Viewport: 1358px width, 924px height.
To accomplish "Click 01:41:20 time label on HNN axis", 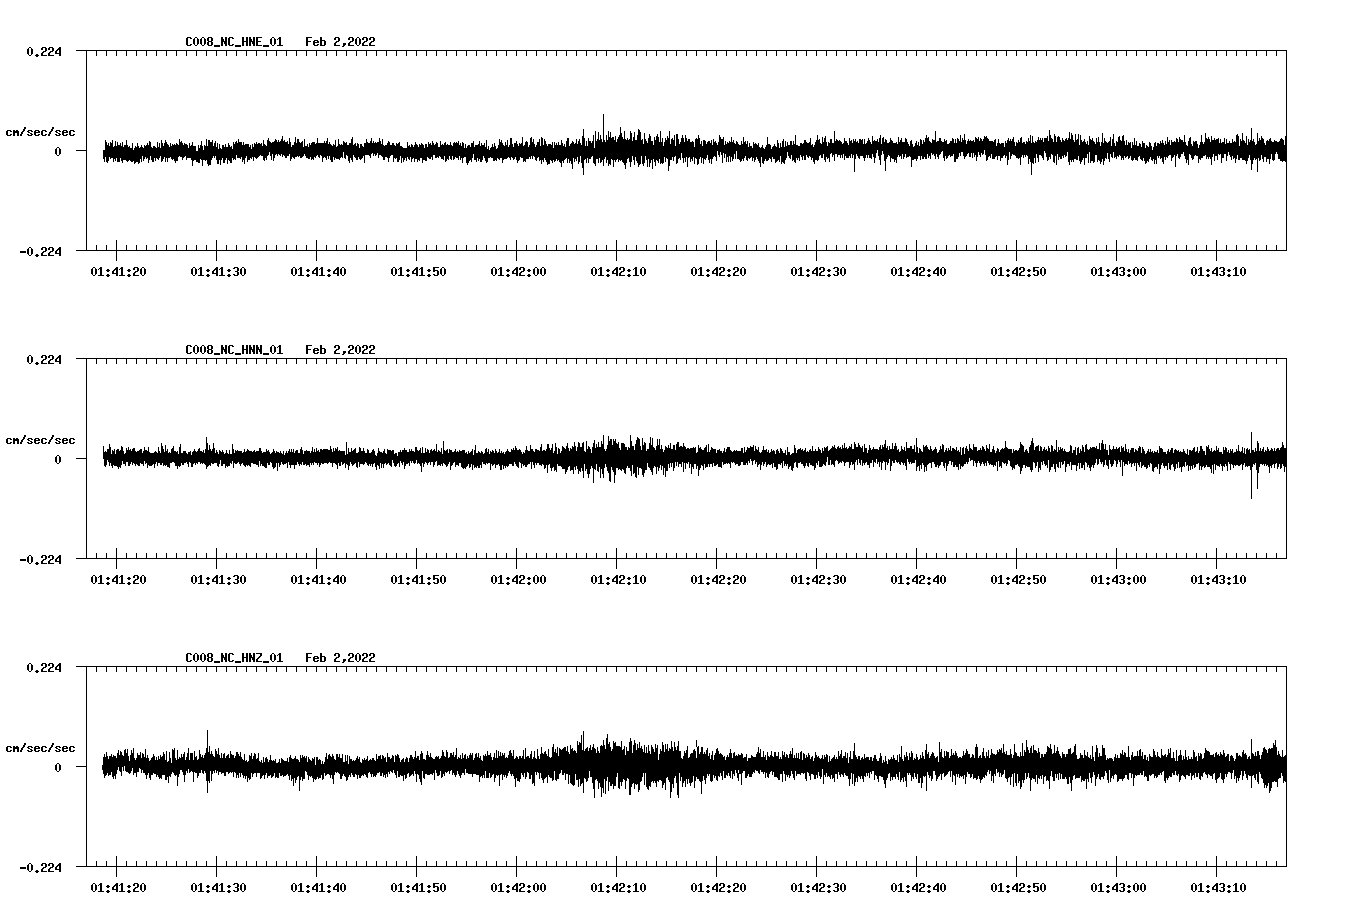I will pyautogui.click(x=118, y=580).
